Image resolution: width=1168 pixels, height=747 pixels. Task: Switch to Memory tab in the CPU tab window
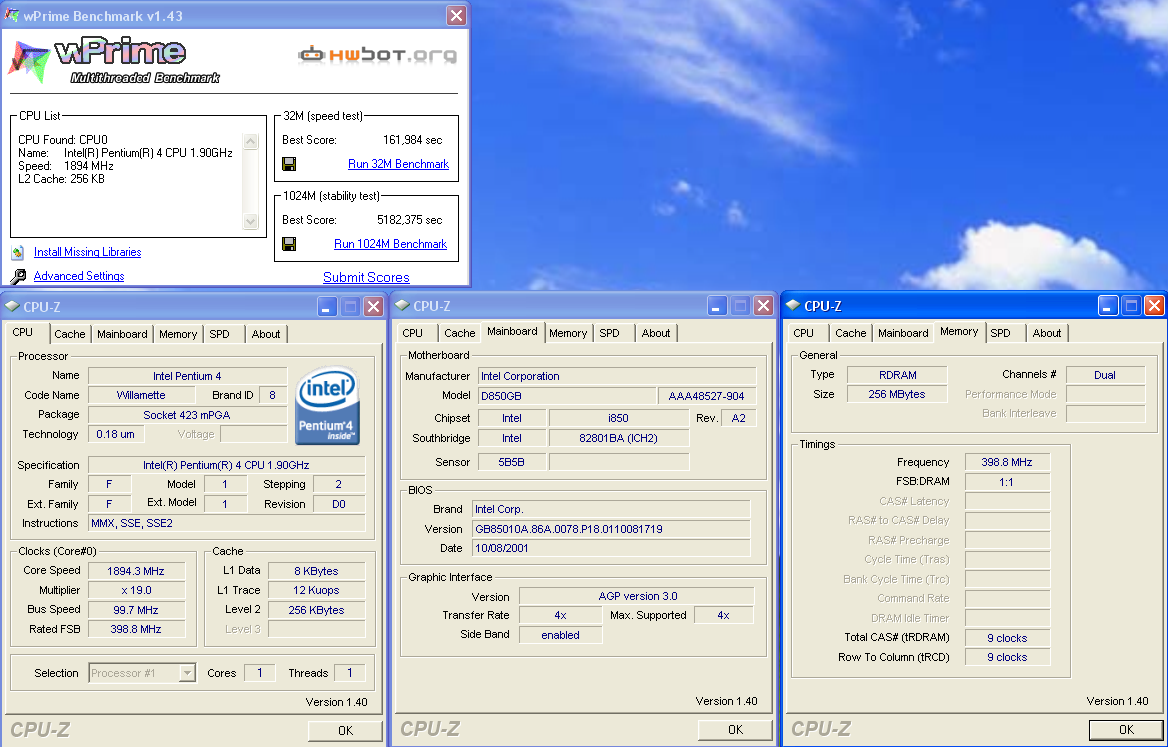[178, 334]
